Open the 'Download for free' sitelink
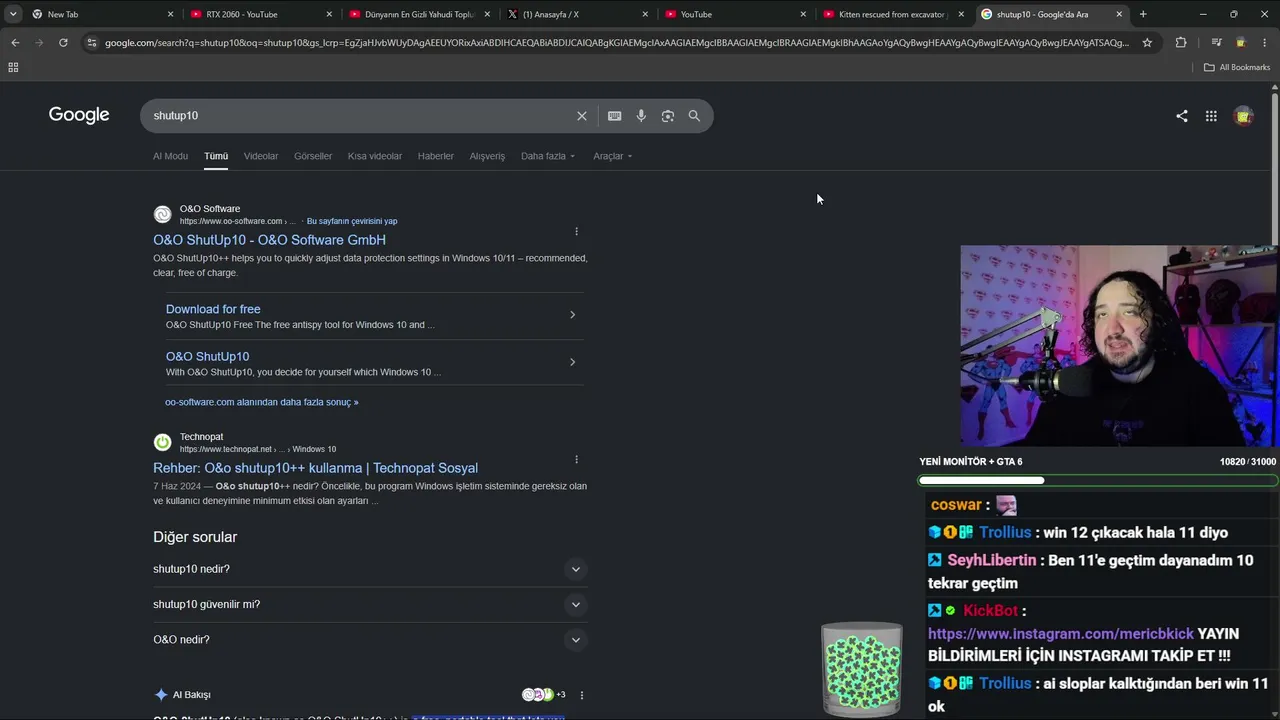This screenshot has height=720, width=1280. (x=213, y=309)
